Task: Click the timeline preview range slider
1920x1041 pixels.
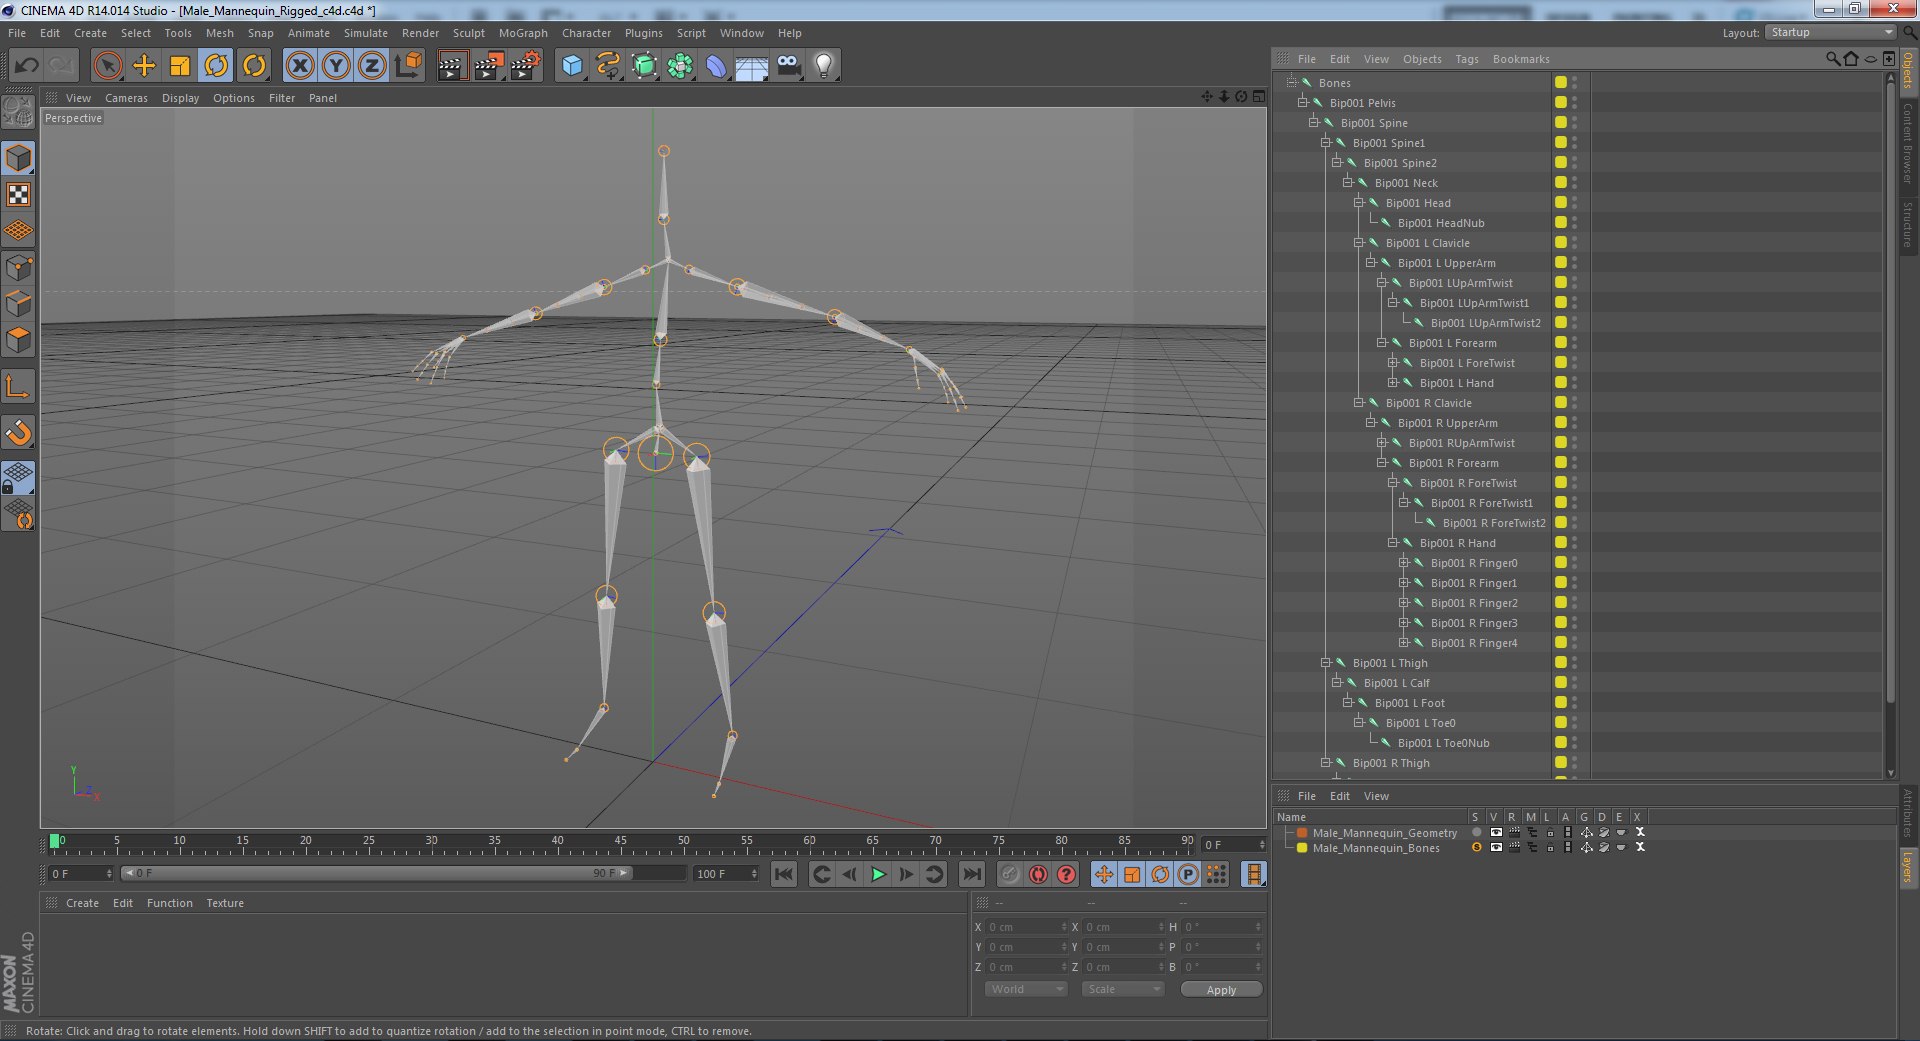Action: (377, 873)
